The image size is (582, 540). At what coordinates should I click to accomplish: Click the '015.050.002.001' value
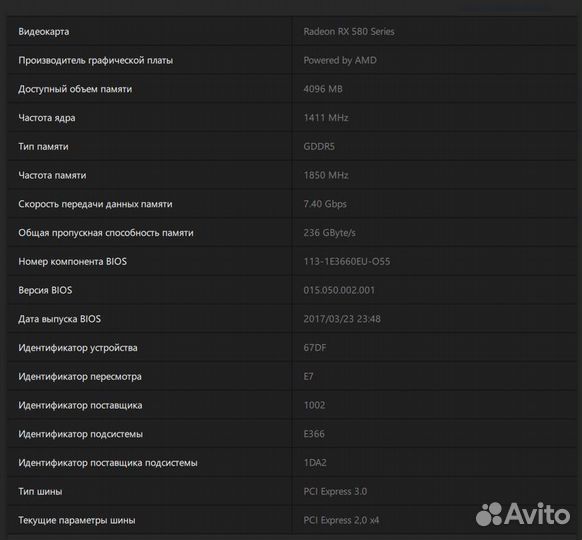click(x=339, y=290)
